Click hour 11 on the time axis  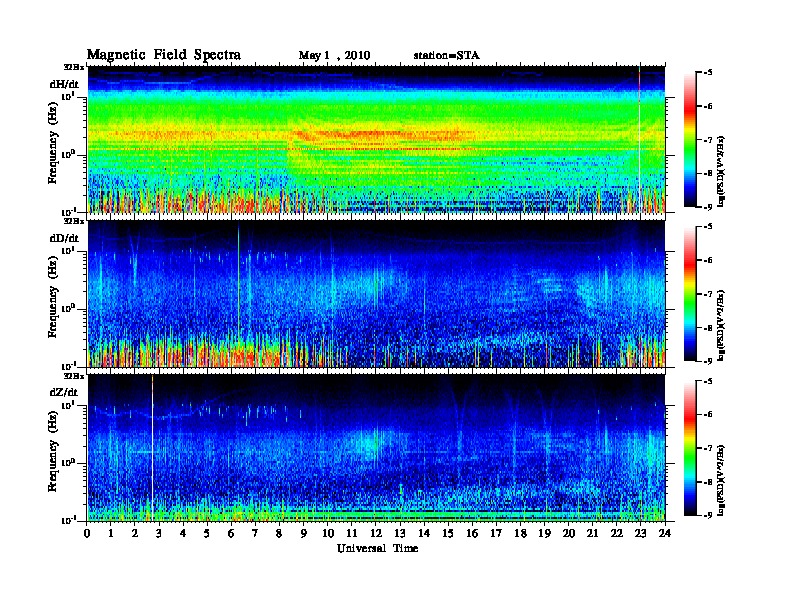click(352, 534)
